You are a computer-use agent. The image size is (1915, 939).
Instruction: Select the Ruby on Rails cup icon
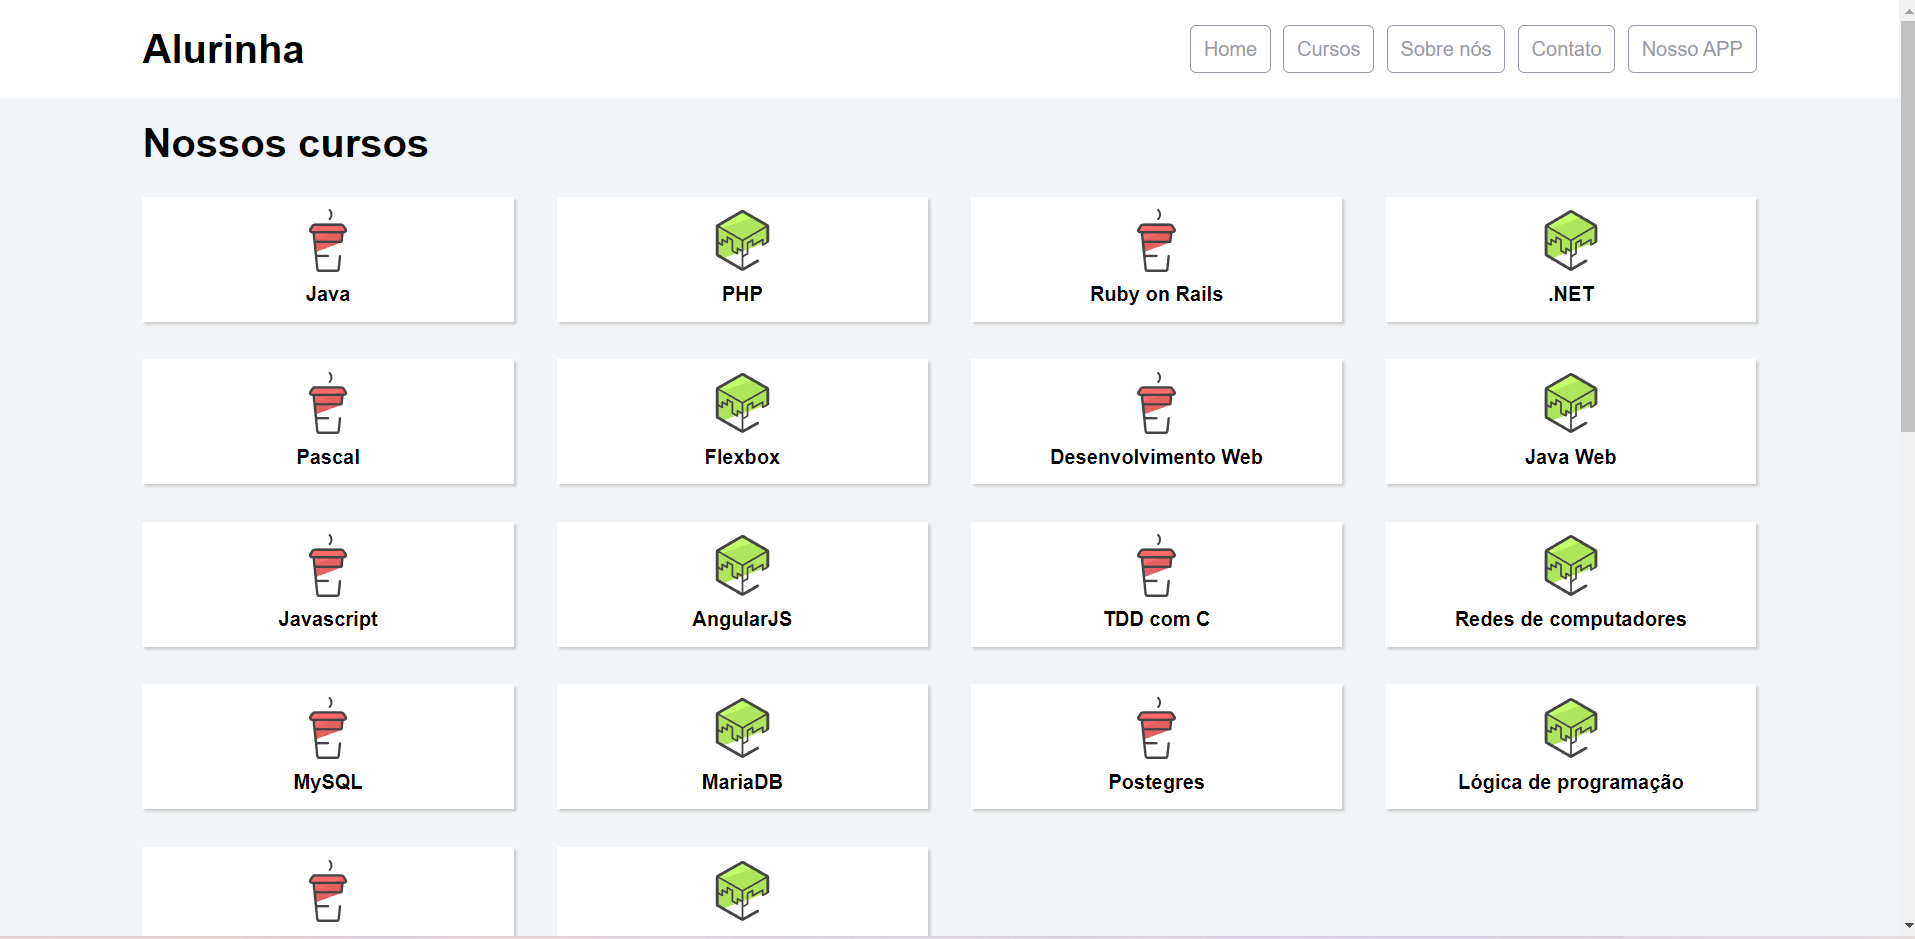click(1156, 242)
